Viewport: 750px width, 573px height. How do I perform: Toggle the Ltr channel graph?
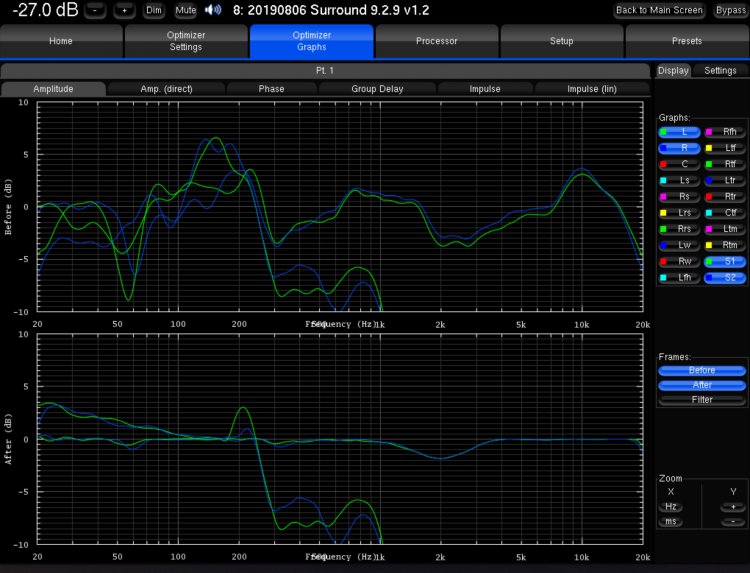(725, 181)
